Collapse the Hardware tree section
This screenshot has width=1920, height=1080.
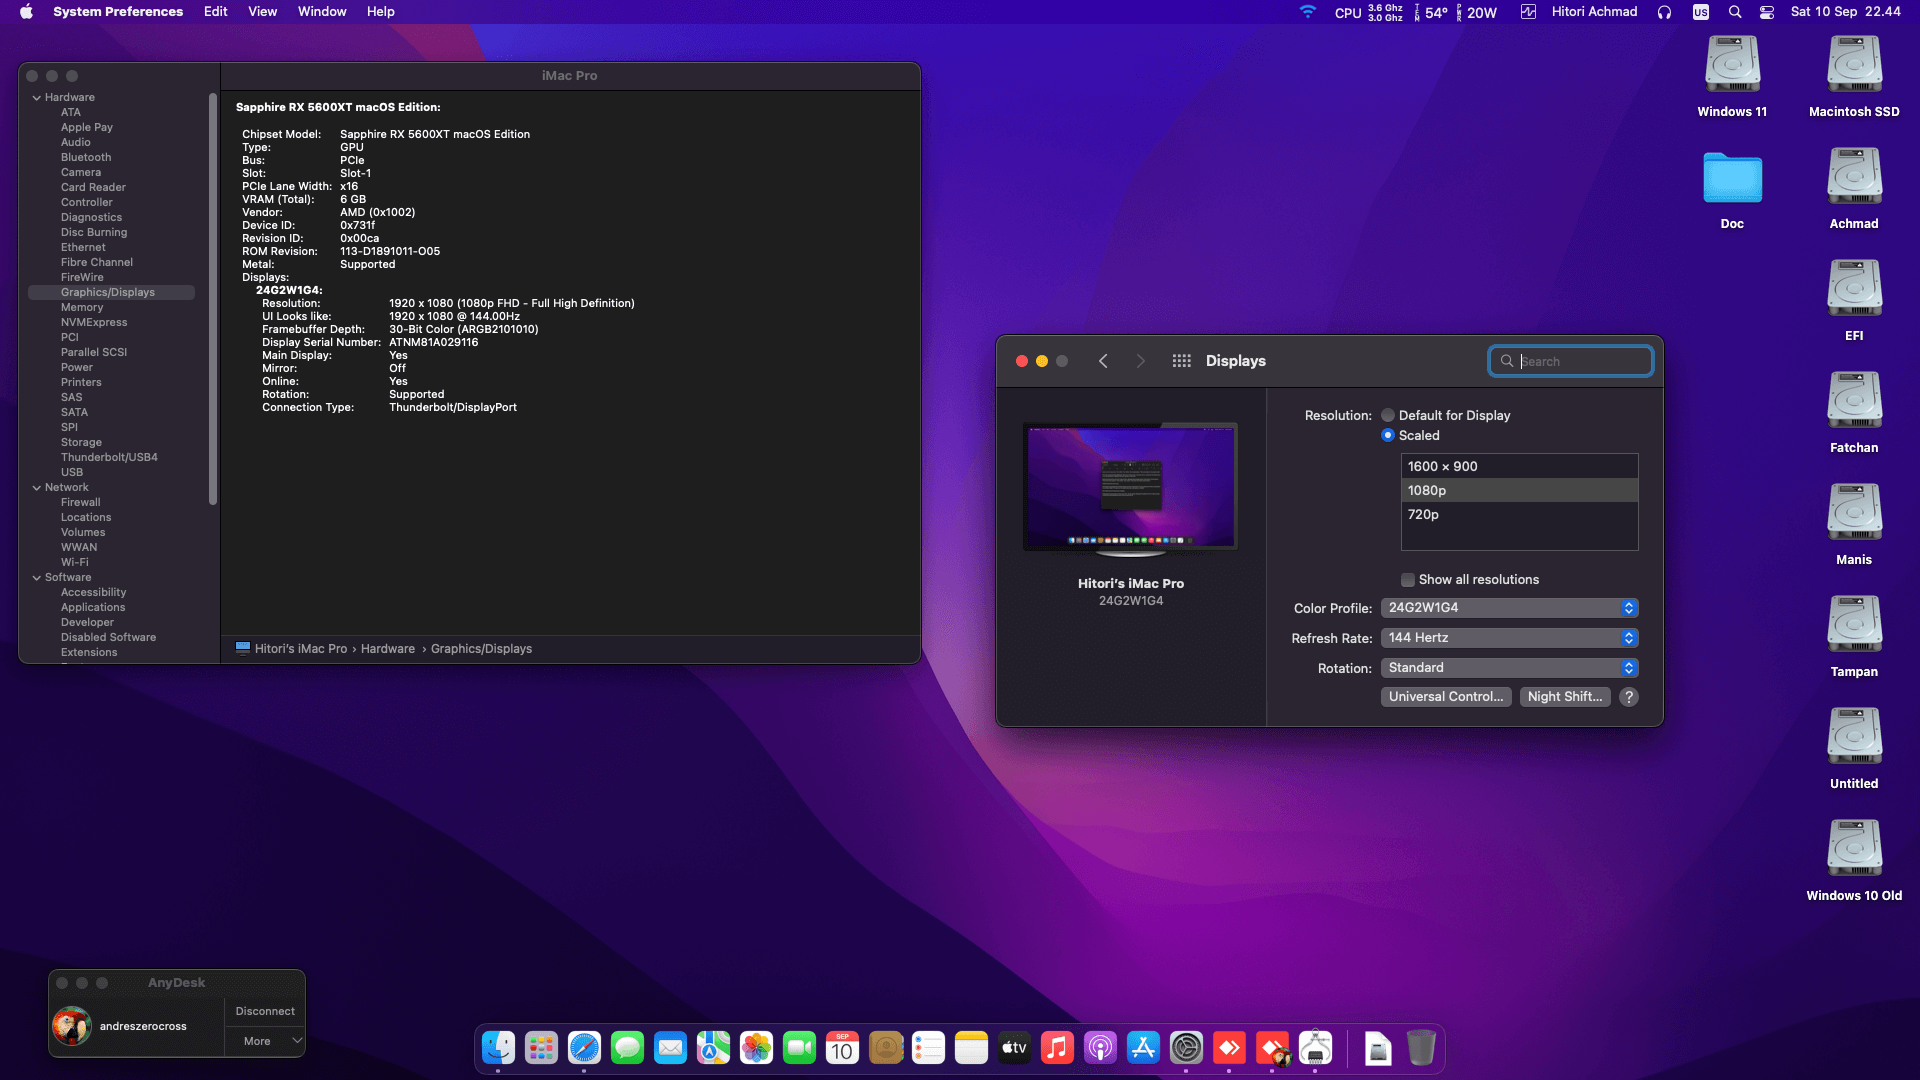click(x=37, y=98)
